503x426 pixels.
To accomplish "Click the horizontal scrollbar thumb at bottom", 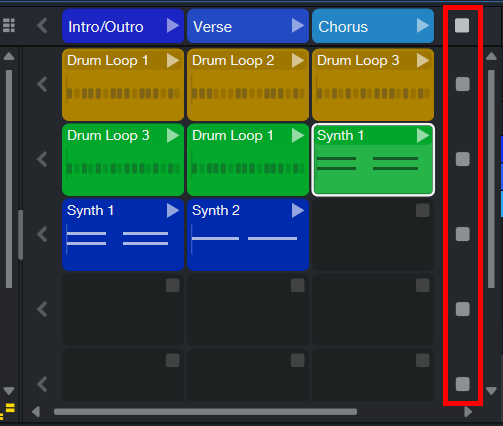I will (x=205, y=412).
